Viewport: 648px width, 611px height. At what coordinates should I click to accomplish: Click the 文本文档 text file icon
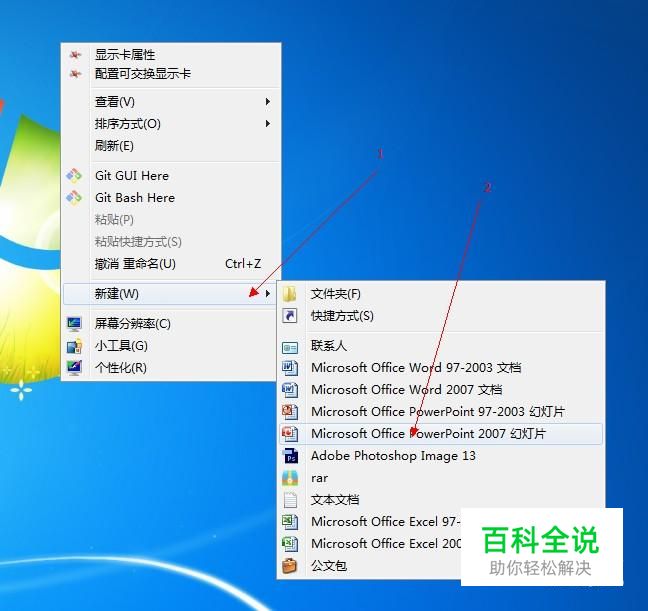point(290,500)
